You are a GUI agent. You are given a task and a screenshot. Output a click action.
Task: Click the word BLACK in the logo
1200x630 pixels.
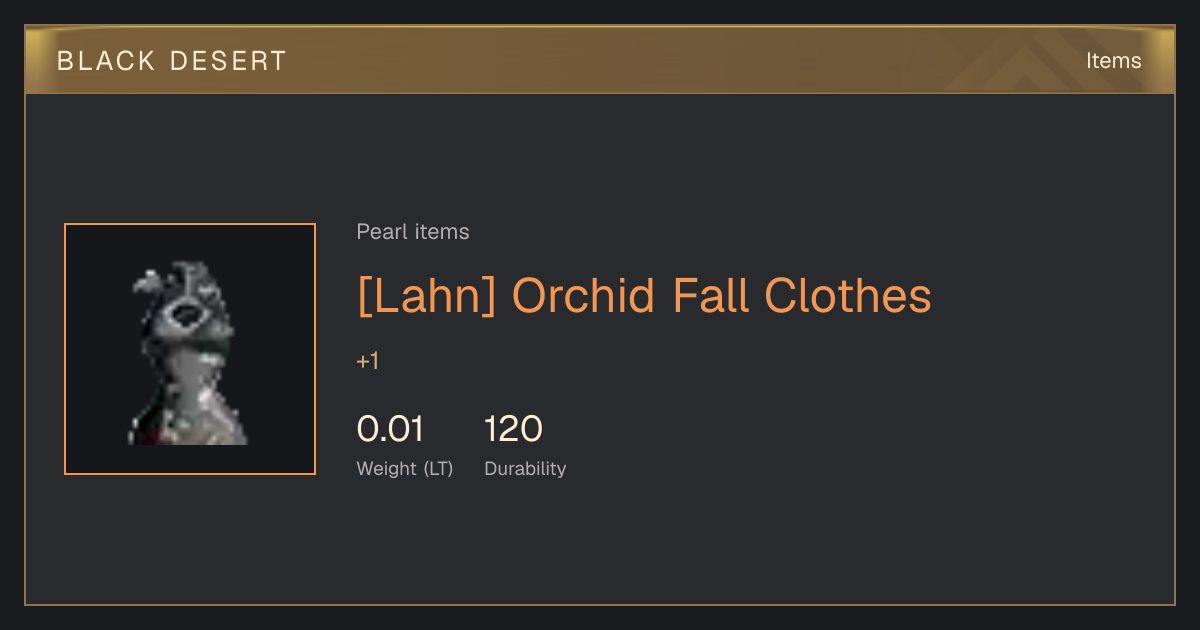[x=106, y=61]
